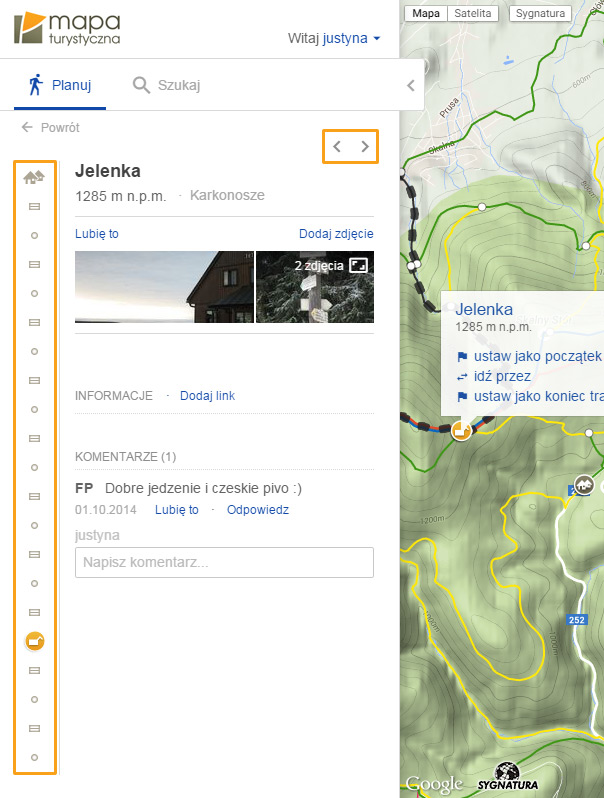The width and height of the screenshot is (604, 798).
Task: Click Dodaj zdjęcie link
Action: 336,234
